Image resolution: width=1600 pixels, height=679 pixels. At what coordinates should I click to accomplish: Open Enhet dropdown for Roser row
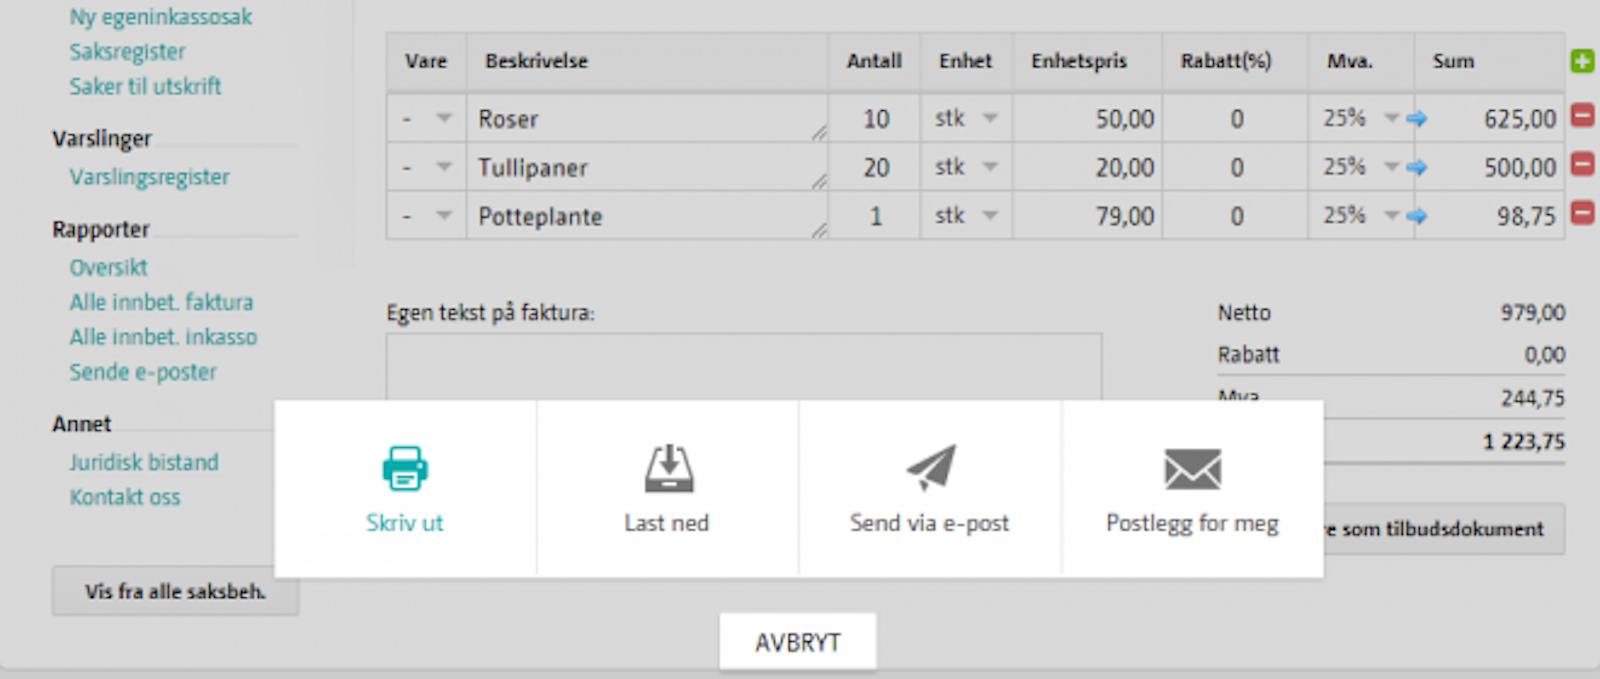(990, 118)
